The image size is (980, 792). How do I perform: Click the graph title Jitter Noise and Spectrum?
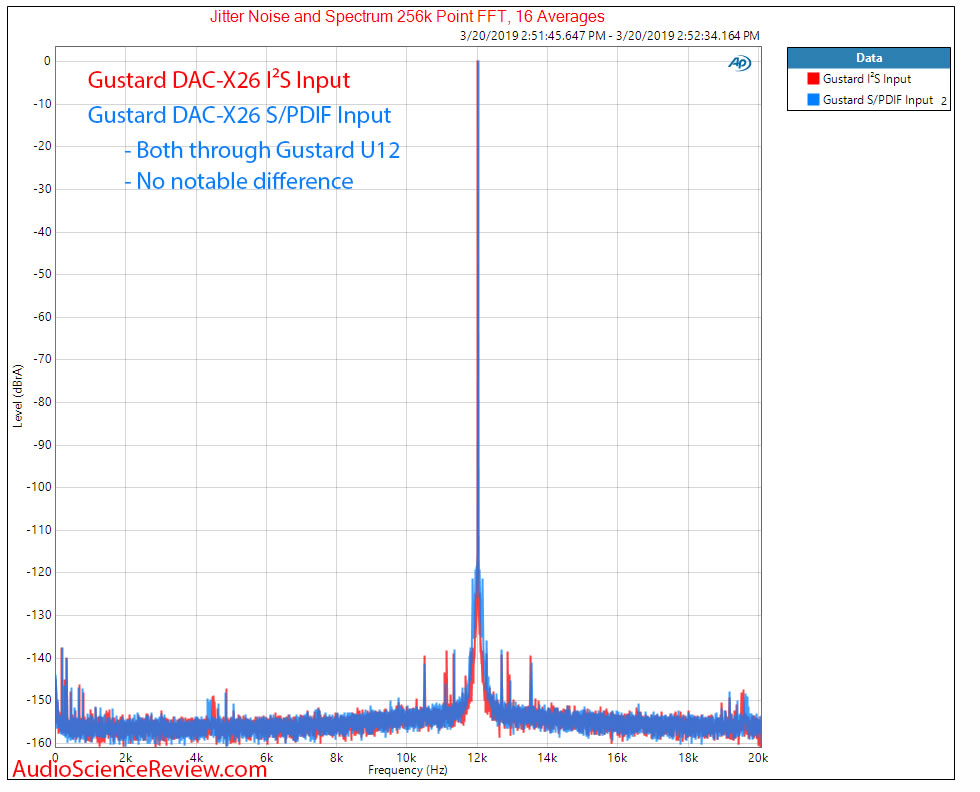click(x=407, y=16)
